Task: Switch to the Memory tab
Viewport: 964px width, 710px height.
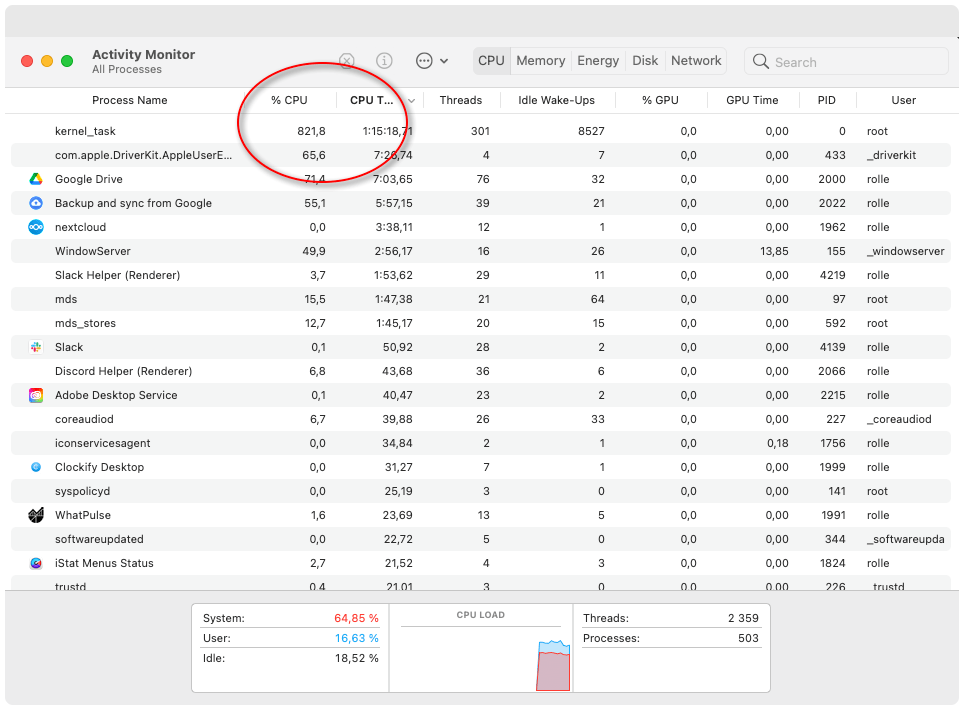Action: pyautogui.click(x=540, y=61)
